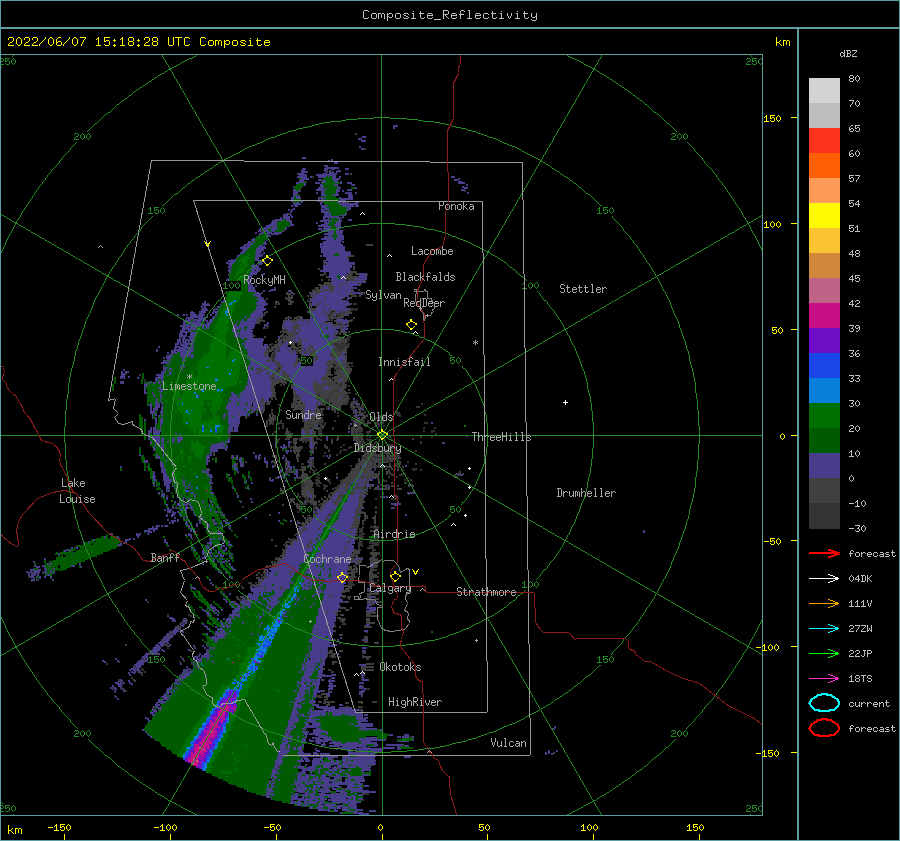
Task: Select the Calgary city label
Action: point(390,588)
